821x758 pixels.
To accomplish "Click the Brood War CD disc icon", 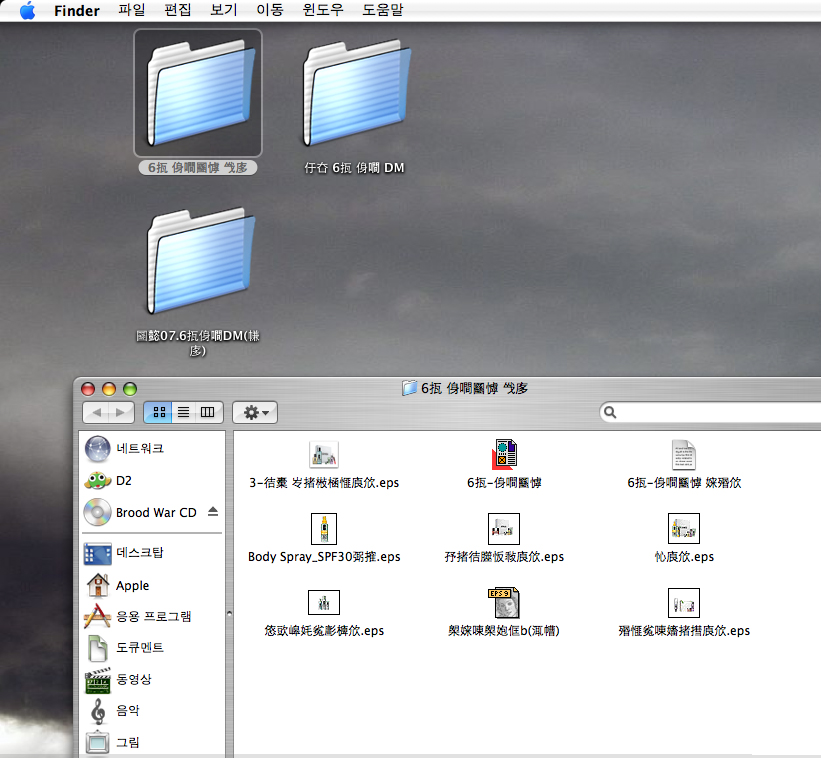I will click(x=98, y=513).
